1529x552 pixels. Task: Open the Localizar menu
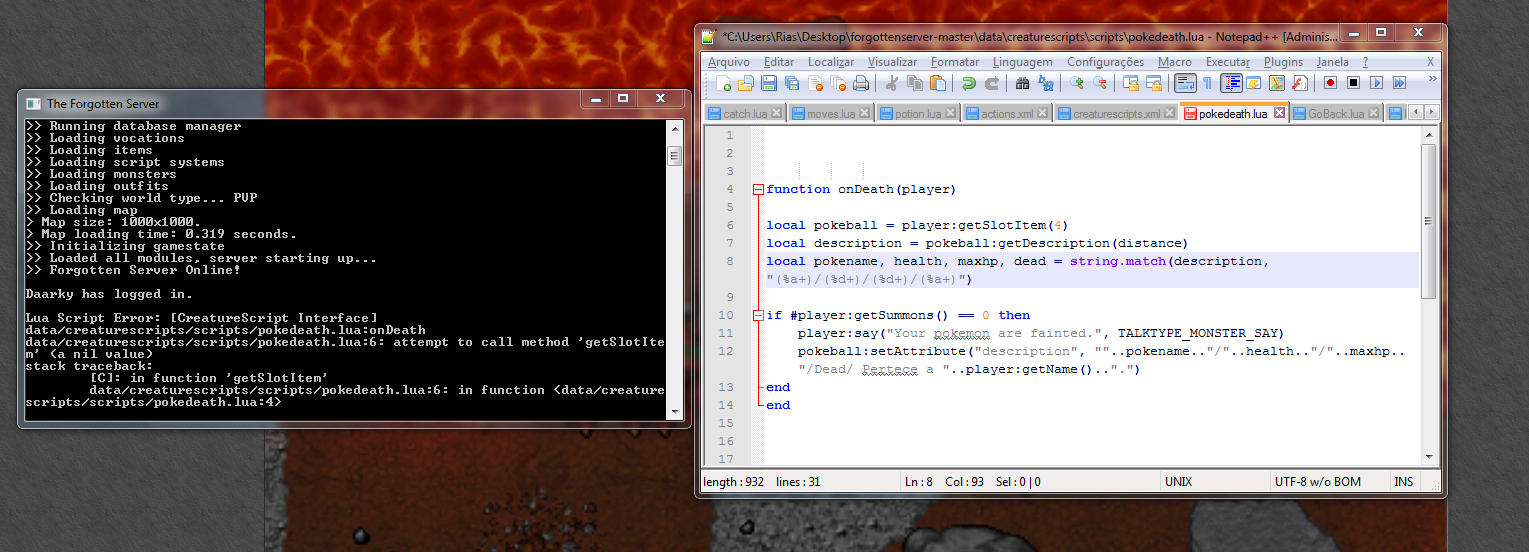(831, 62)
